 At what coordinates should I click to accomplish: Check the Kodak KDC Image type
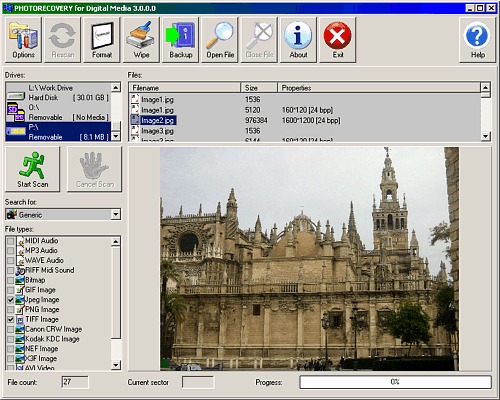(11, 339)
